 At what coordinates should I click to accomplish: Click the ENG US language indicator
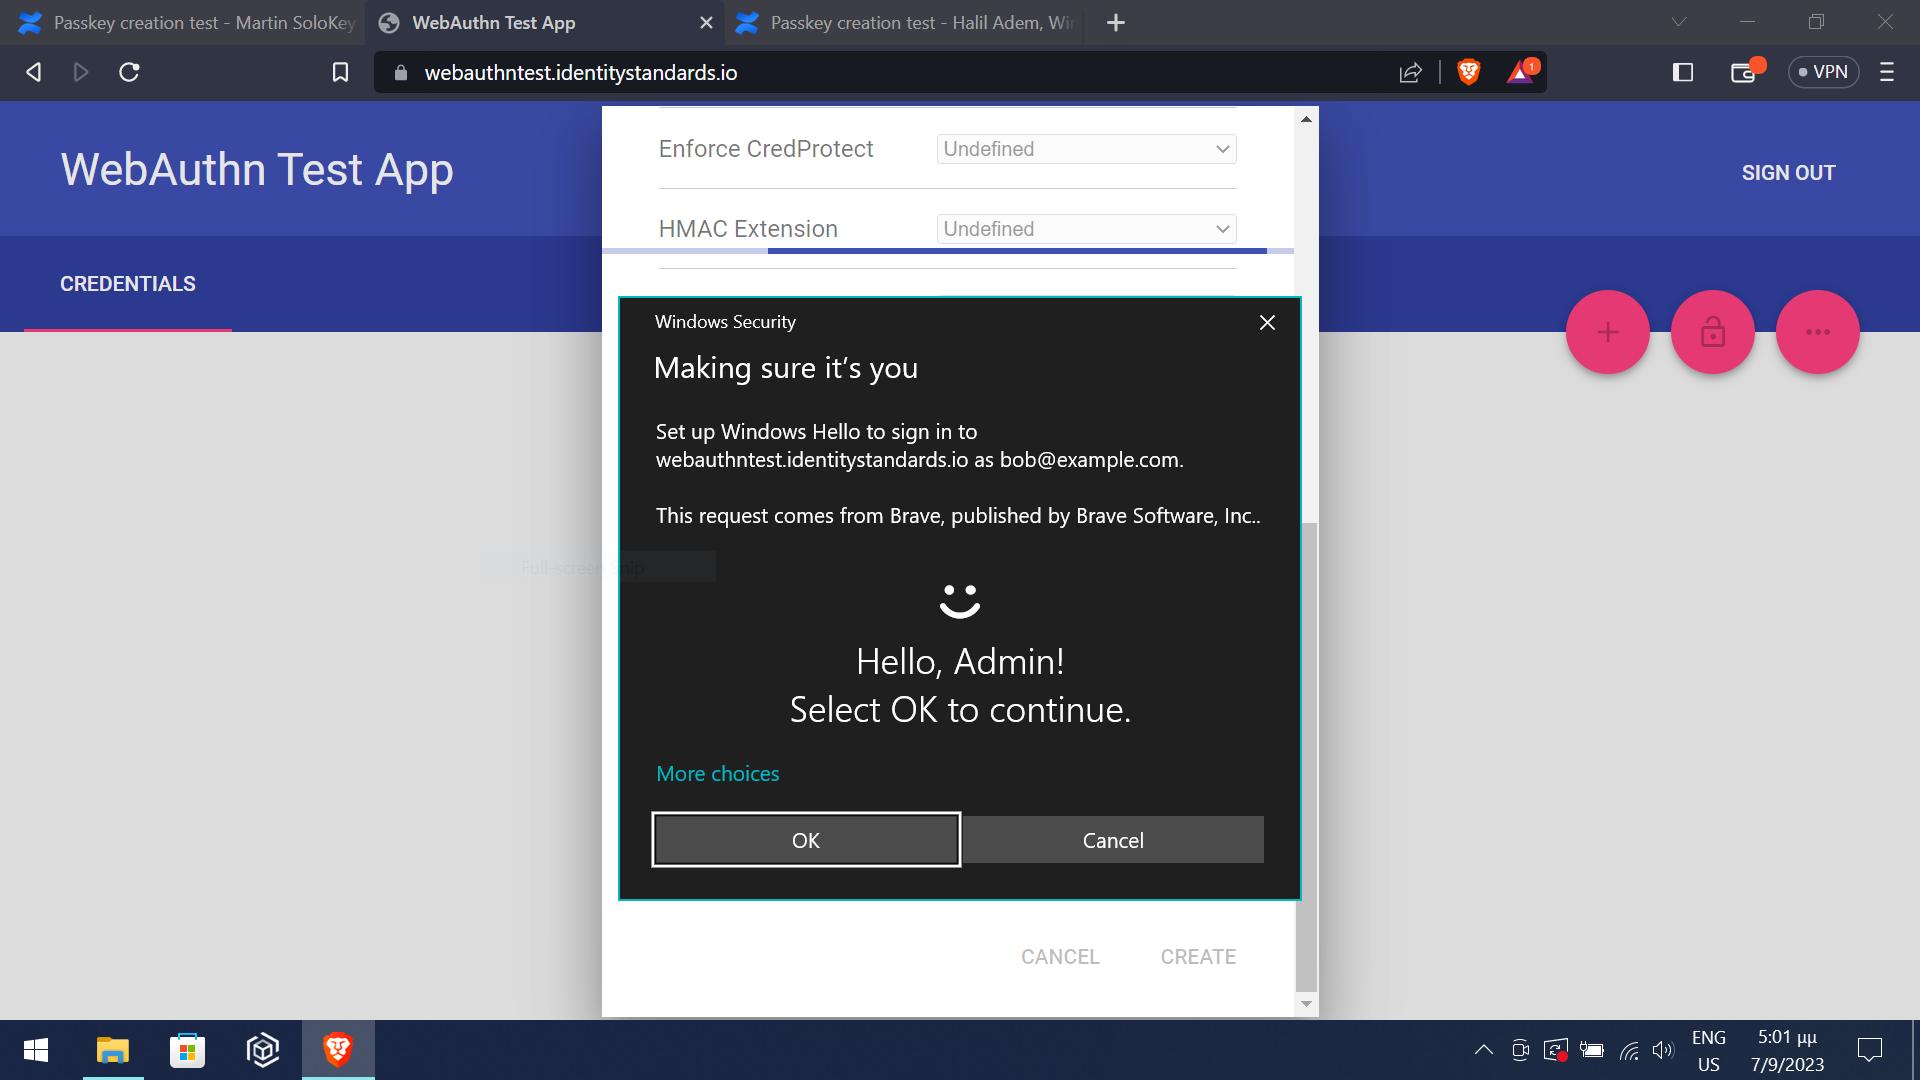(1709, 1051)
